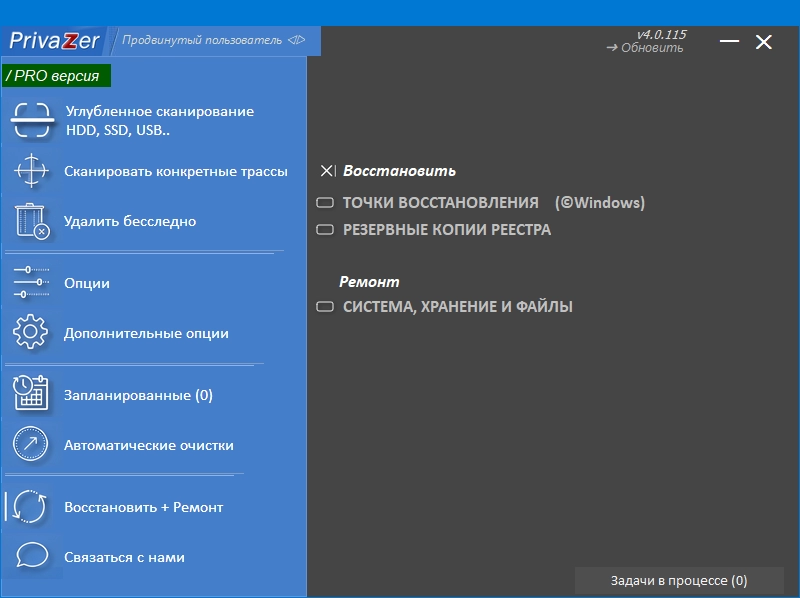The width and height of the screenshot is (800, 598).
Task: Open Задачи в процессе (0)
Action: point(679,581)
